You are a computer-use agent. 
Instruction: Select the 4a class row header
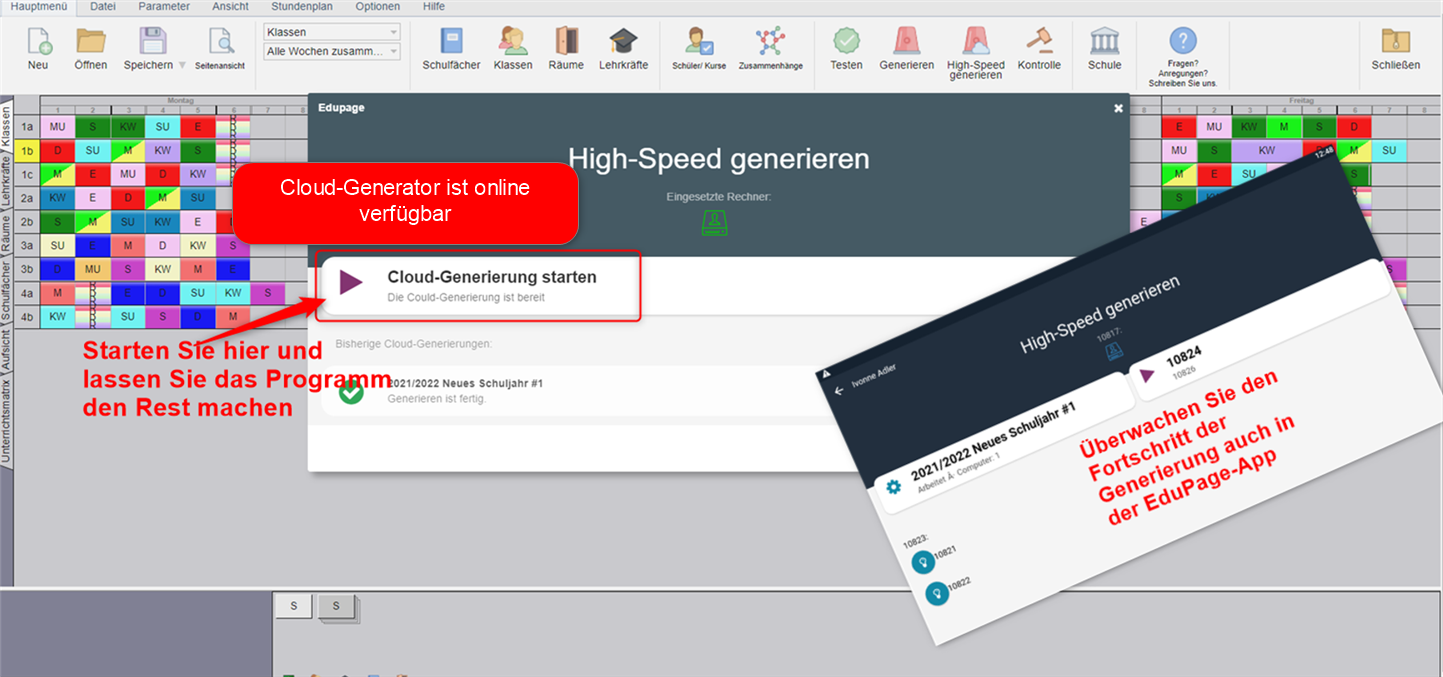tap(27, 293)
